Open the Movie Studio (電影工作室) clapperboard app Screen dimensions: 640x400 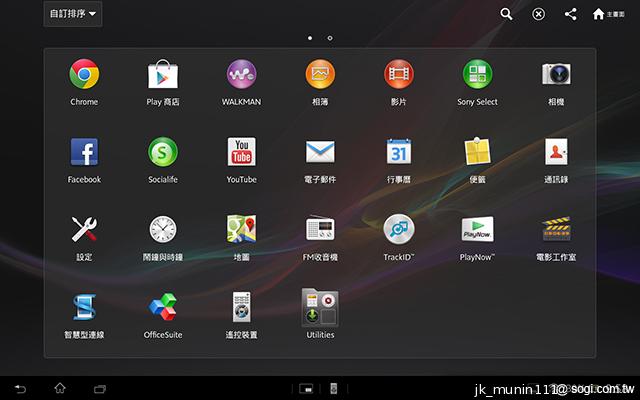tap(556, 229)
